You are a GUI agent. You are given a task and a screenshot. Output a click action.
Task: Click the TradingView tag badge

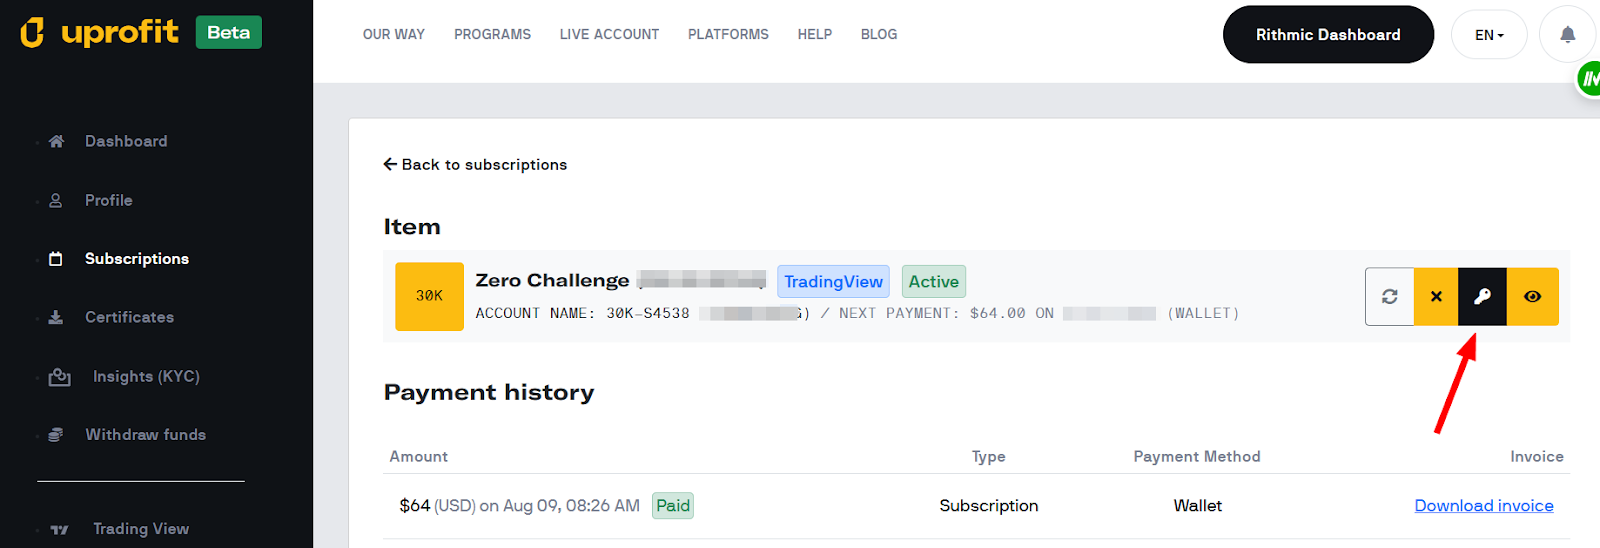pos(833,282)
